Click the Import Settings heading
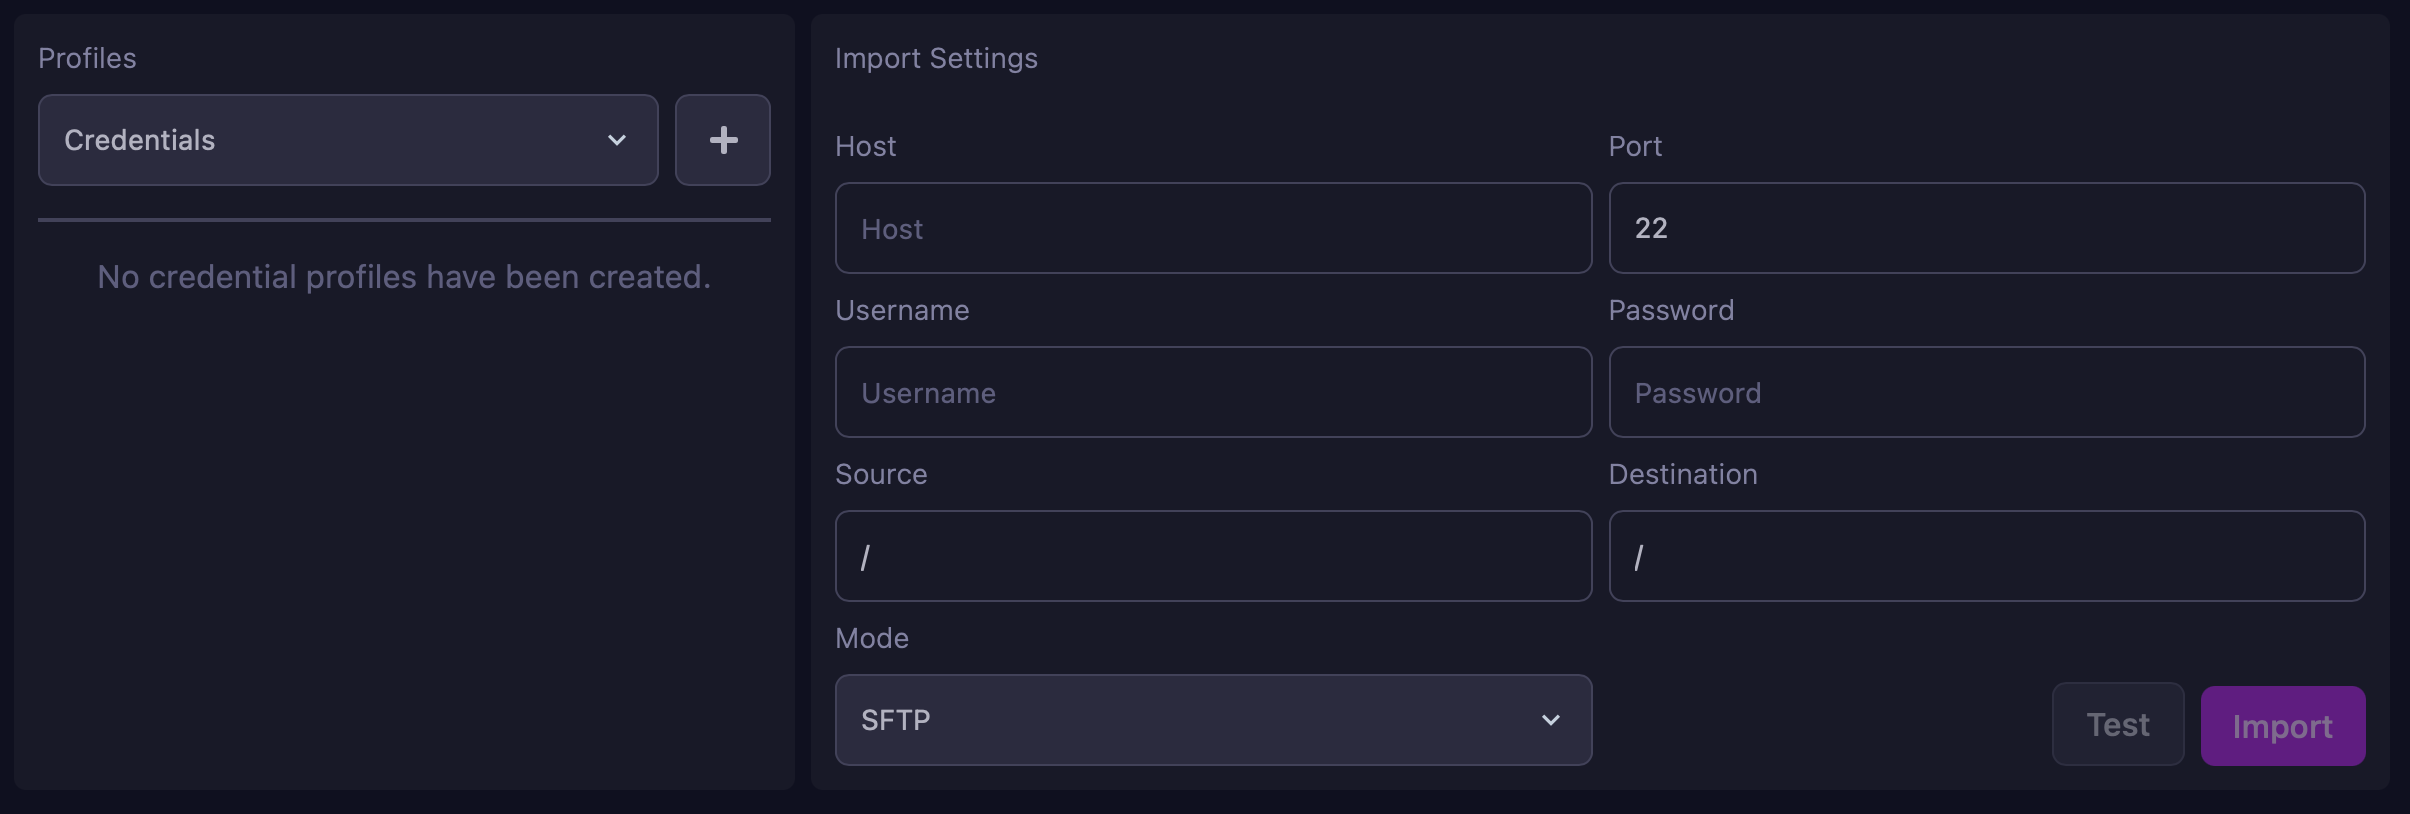The image size is (2410, 814). 936,58
